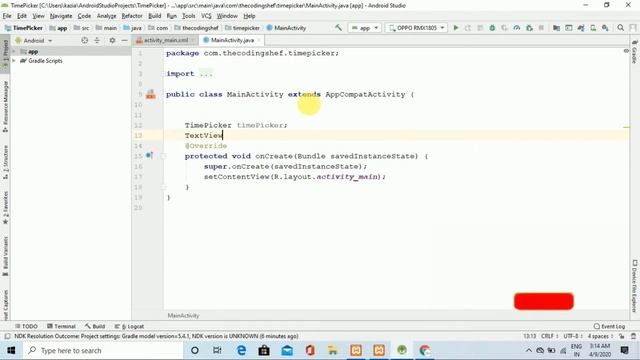Toggle the Favorites side panel tab

pyautogui.click(x=5, y=207)
